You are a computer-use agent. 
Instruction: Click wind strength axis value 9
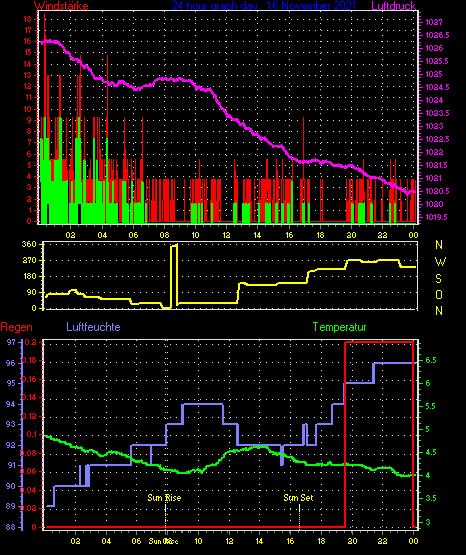tap(29, 120)
